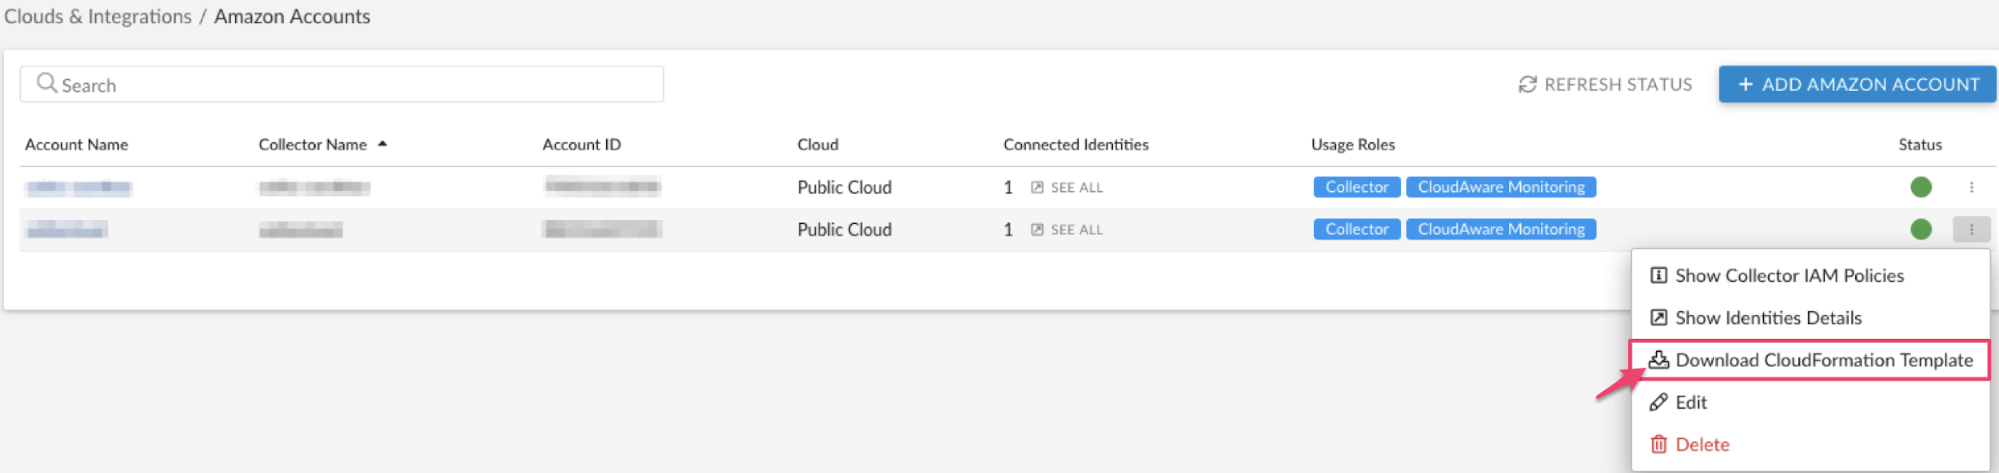This screenshot has height=473, width=1999.
Task: Select Download CloudFormation Template
Action: pos(1822,360)
